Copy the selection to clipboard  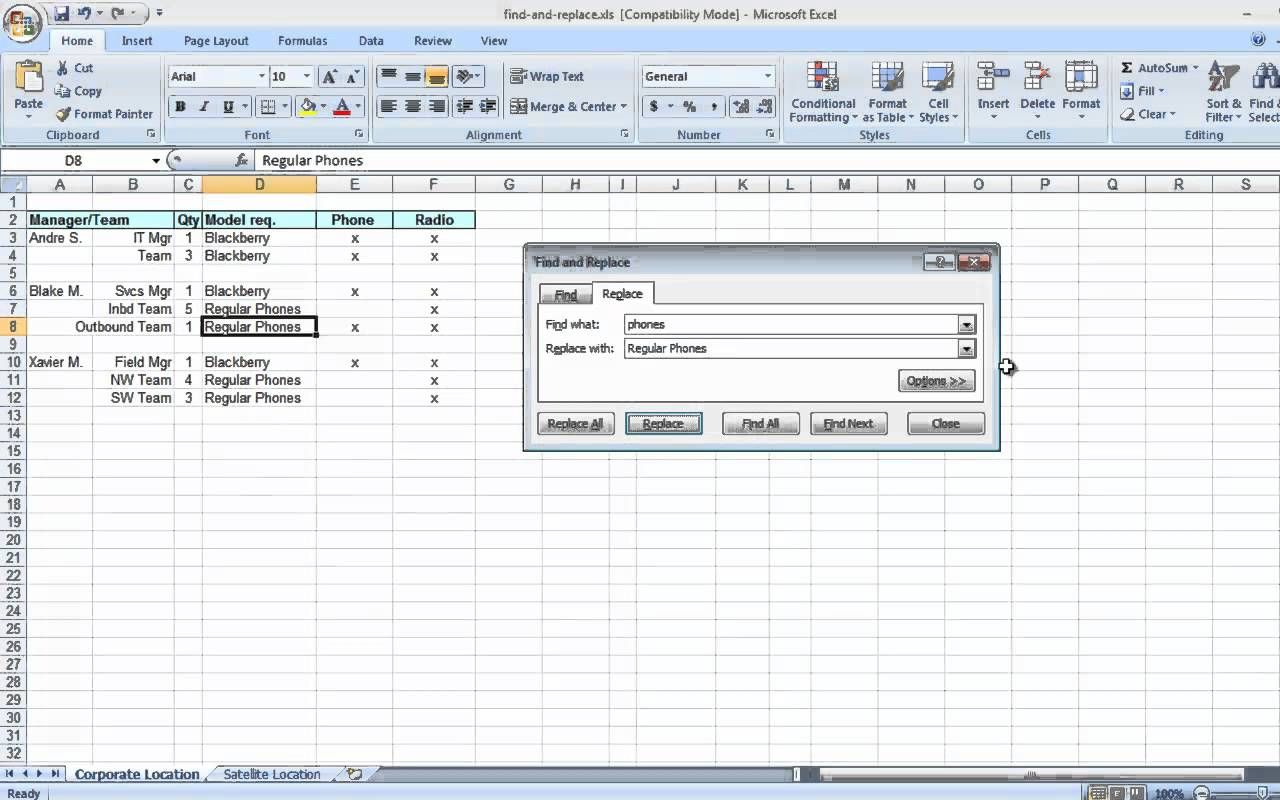click(79, 91)
